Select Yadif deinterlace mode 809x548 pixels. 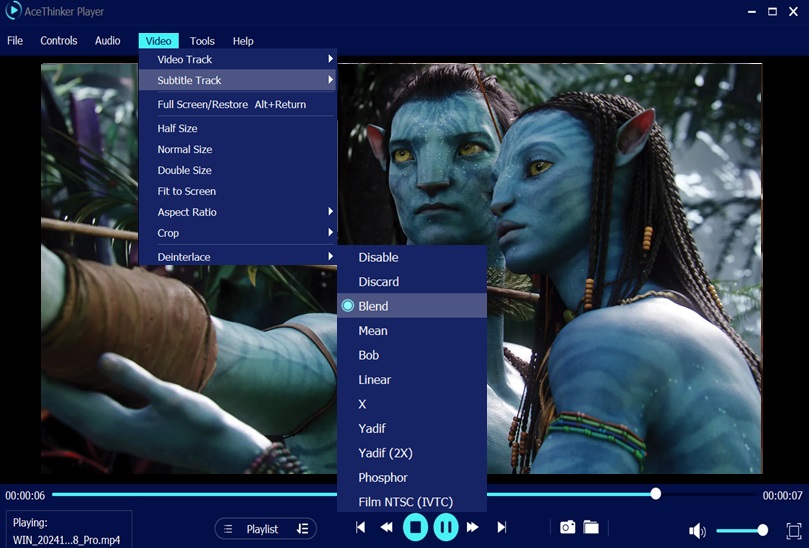pyautogui.click(x=412, y=428)
